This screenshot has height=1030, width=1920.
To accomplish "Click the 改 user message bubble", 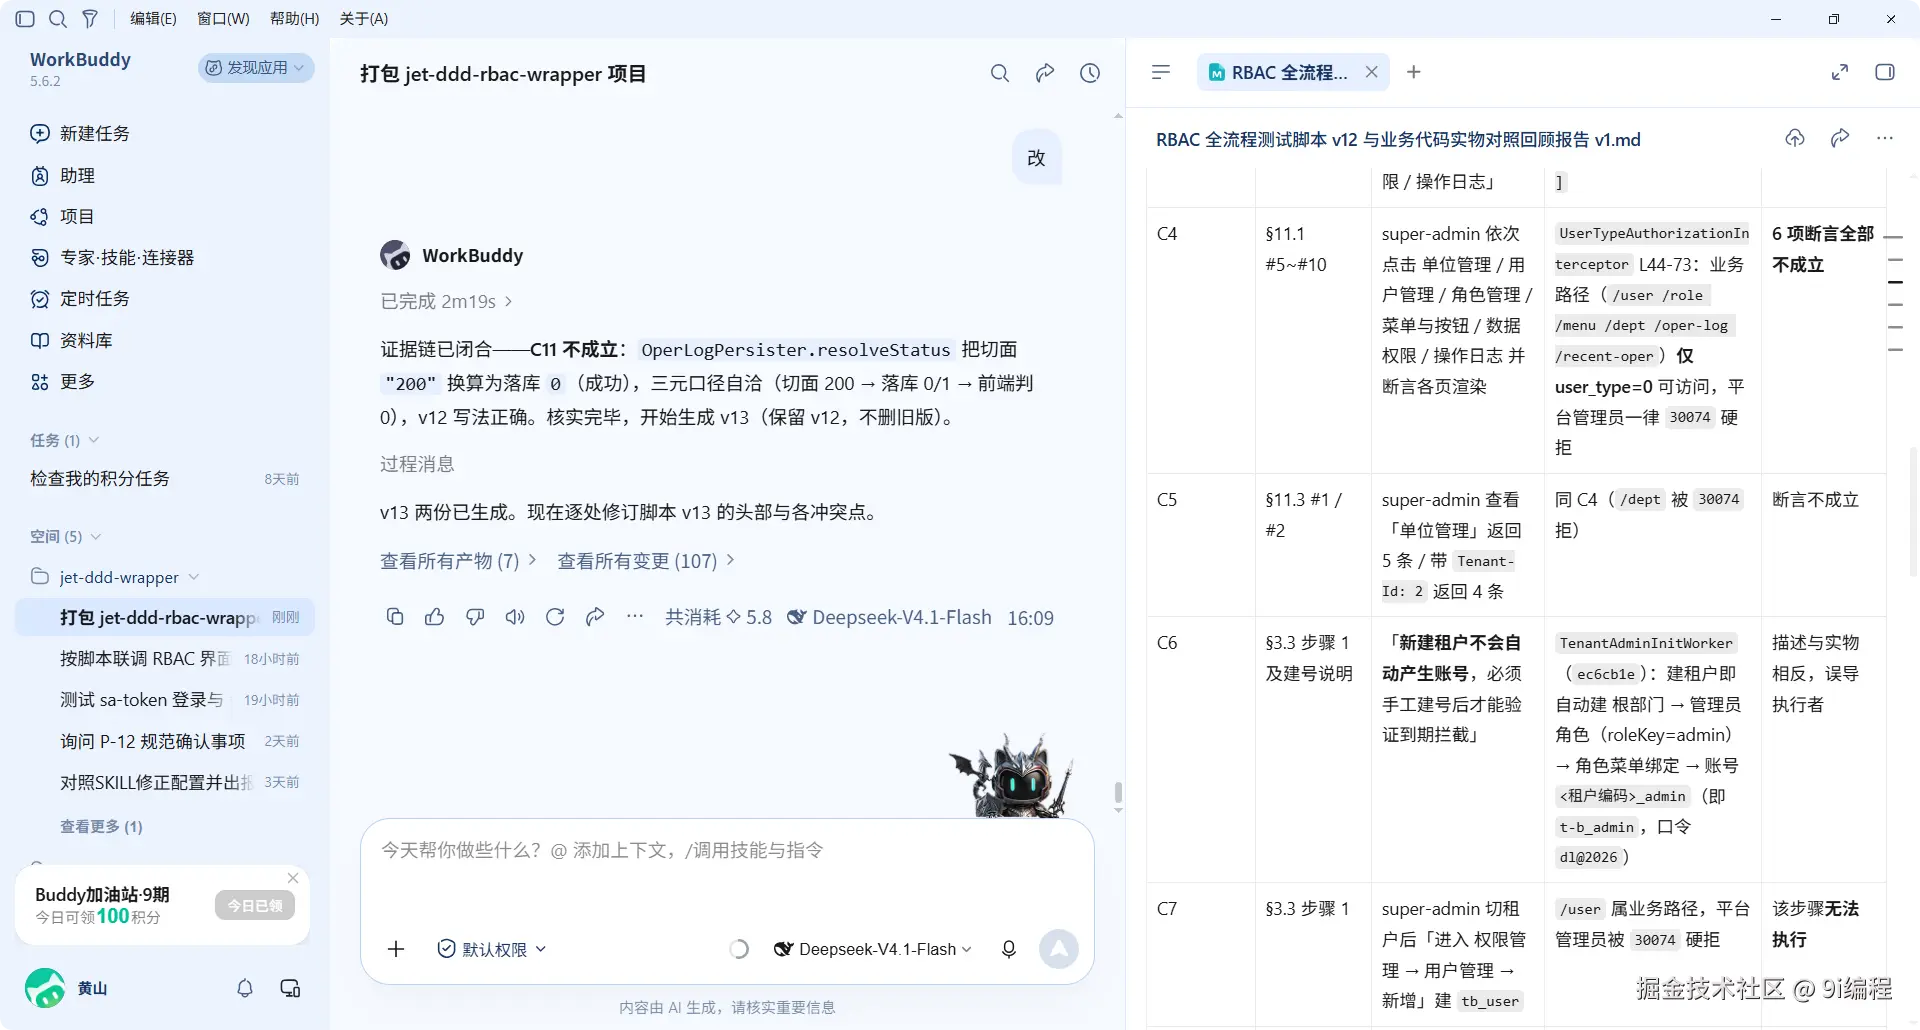I will point(1036,158).
